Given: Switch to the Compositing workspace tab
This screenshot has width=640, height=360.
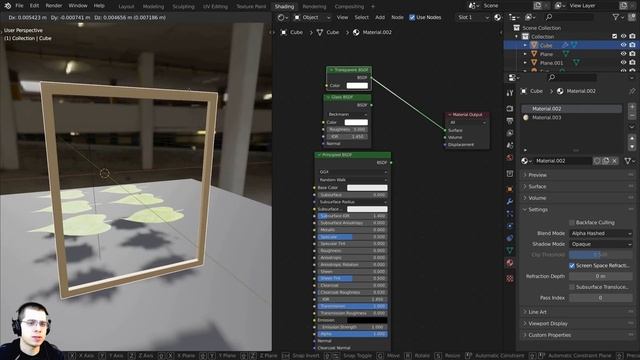Looking at the screenshot, I should pos(349,7).
